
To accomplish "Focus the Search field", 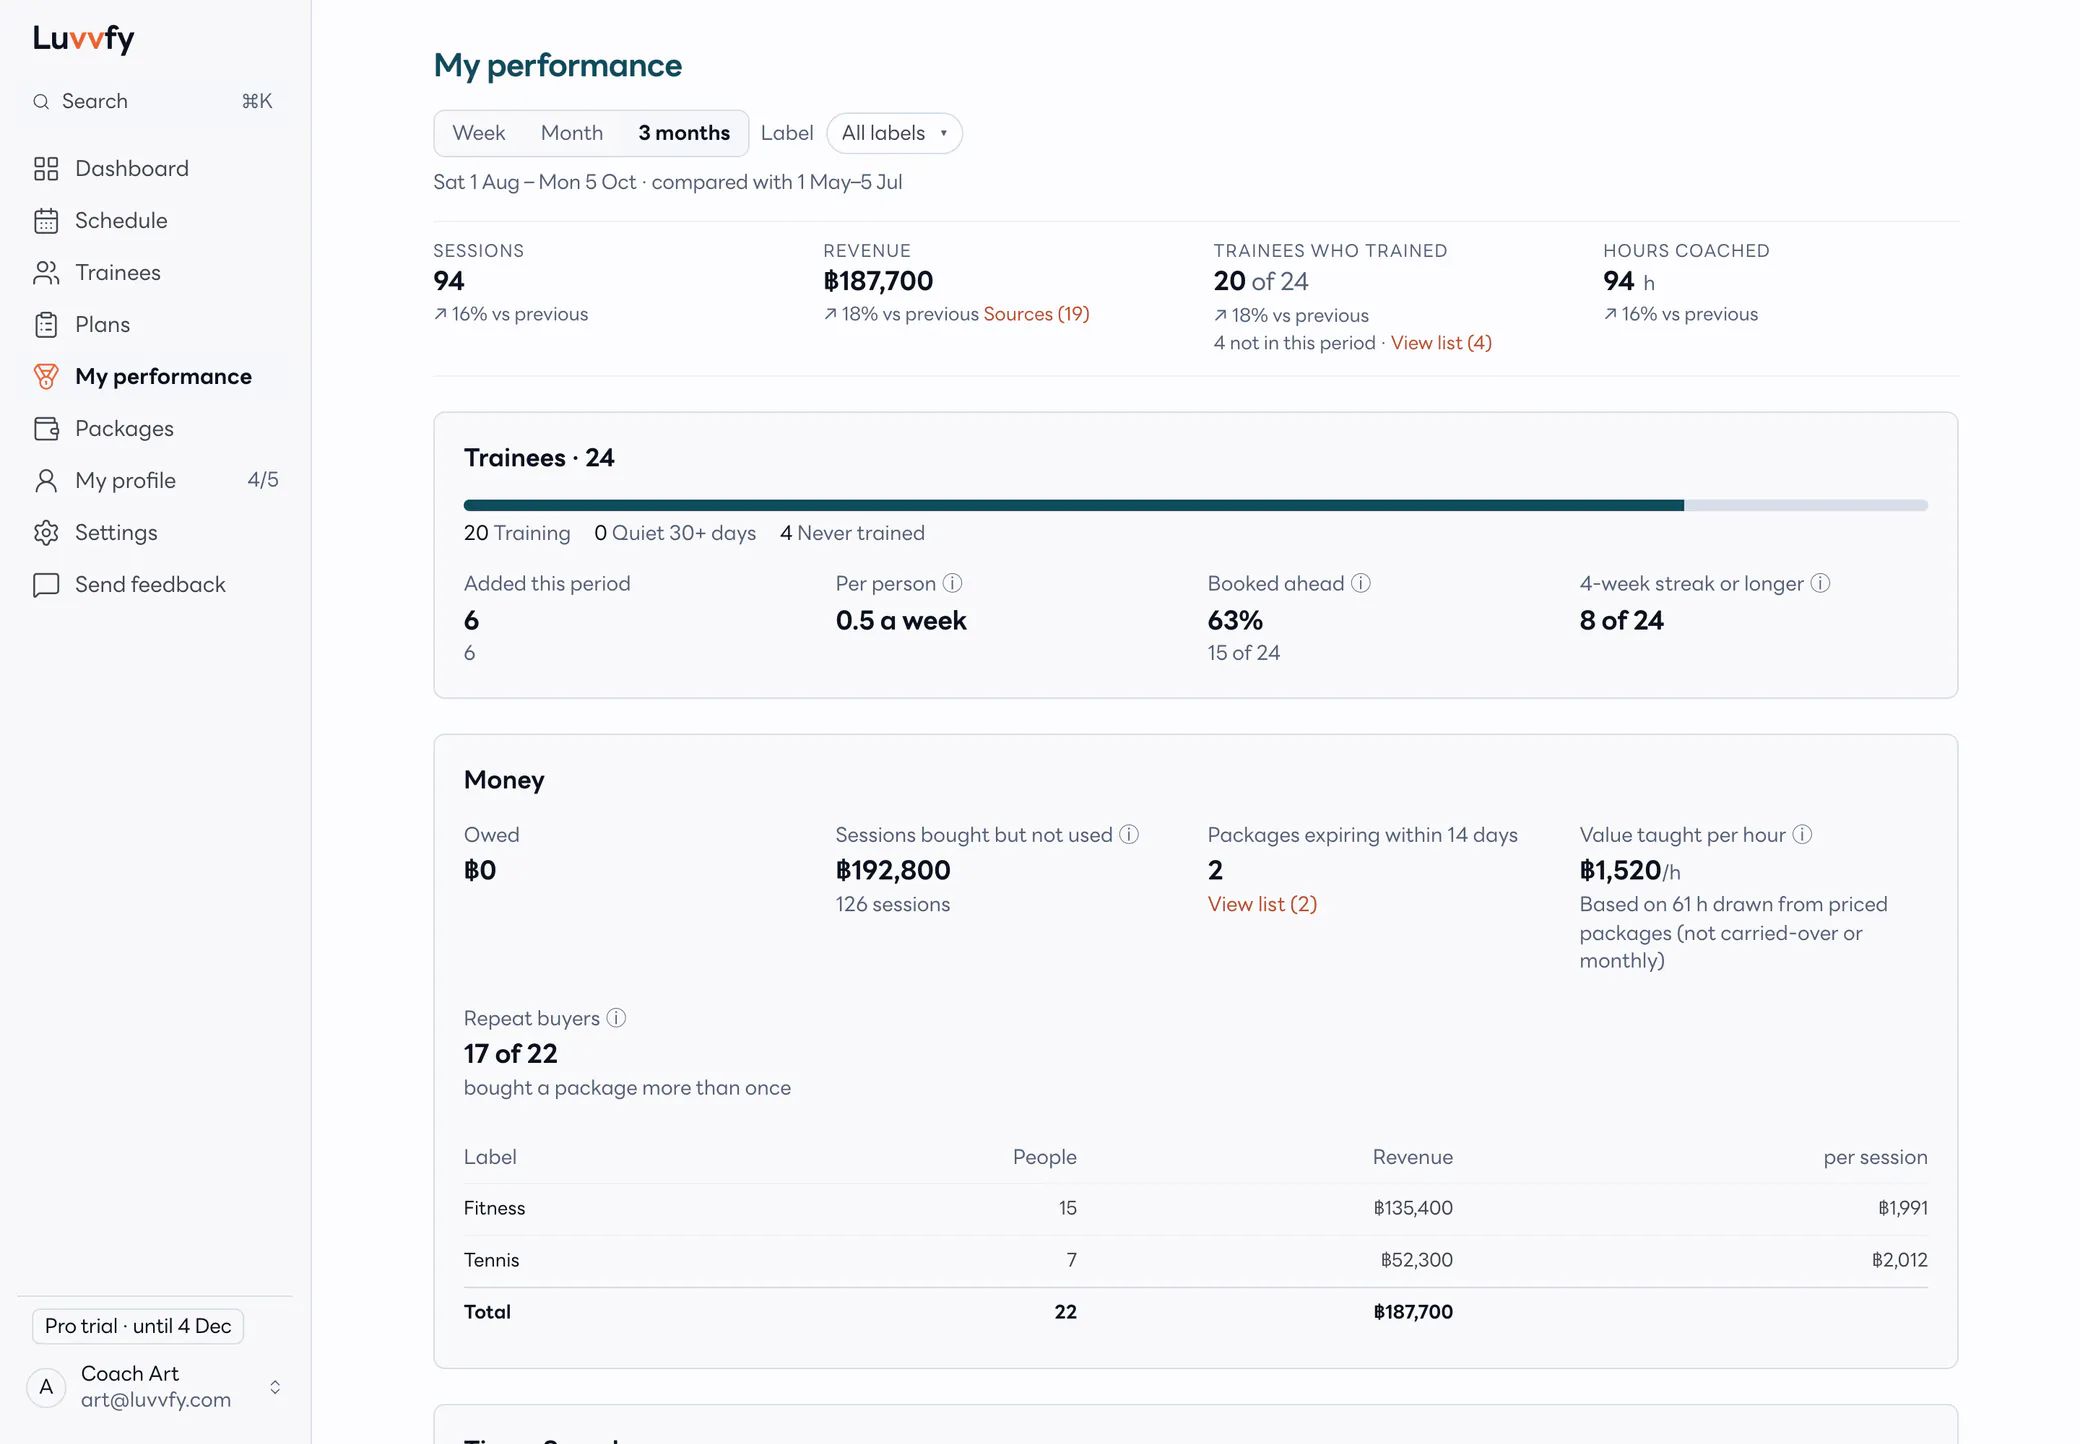I will [x=155, y=101].
